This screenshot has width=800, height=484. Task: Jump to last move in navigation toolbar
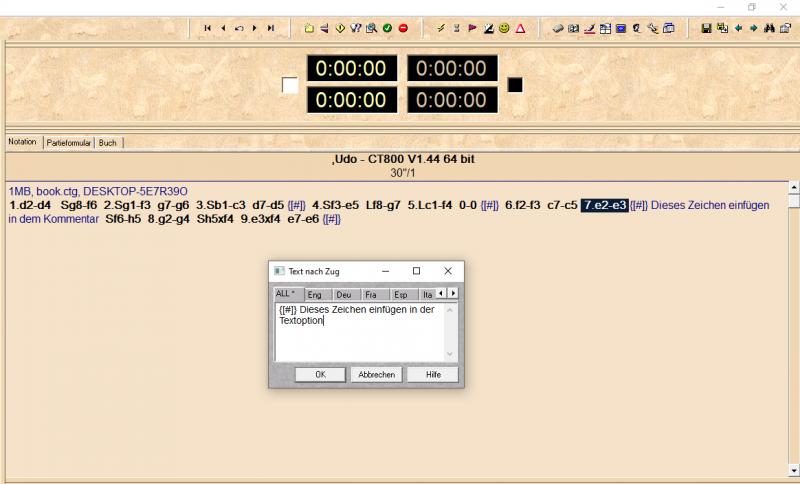(x=271, y=28)
